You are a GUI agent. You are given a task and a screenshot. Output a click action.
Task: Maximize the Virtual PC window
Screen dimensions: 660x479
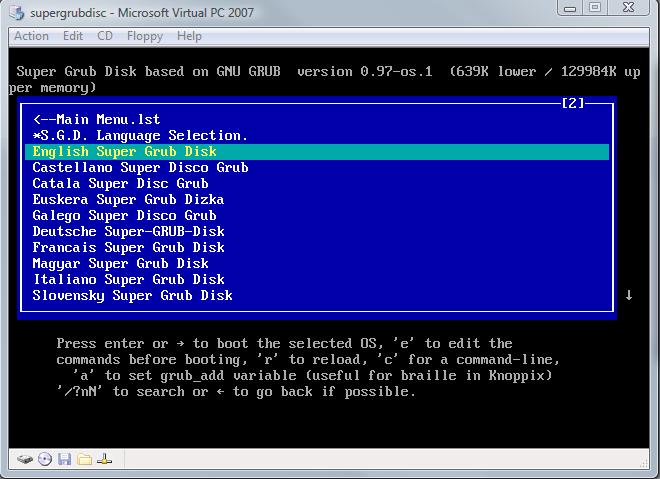coord(595,8)
